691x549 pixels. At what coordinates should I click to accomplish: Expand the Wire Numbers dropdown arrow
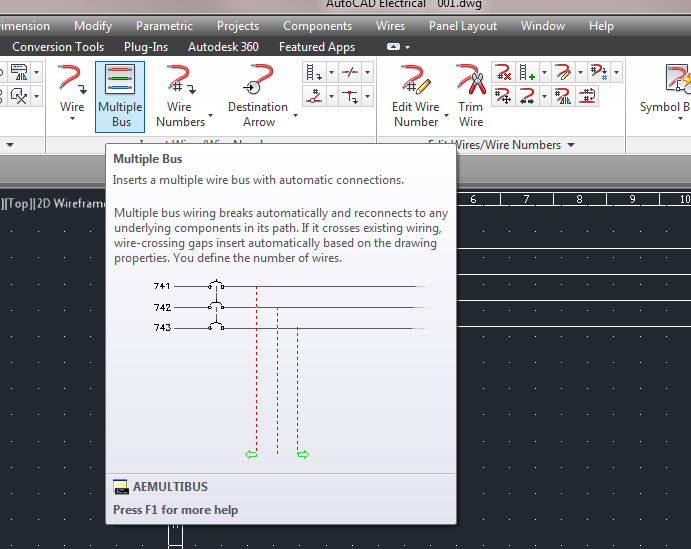tap(211, 115)
